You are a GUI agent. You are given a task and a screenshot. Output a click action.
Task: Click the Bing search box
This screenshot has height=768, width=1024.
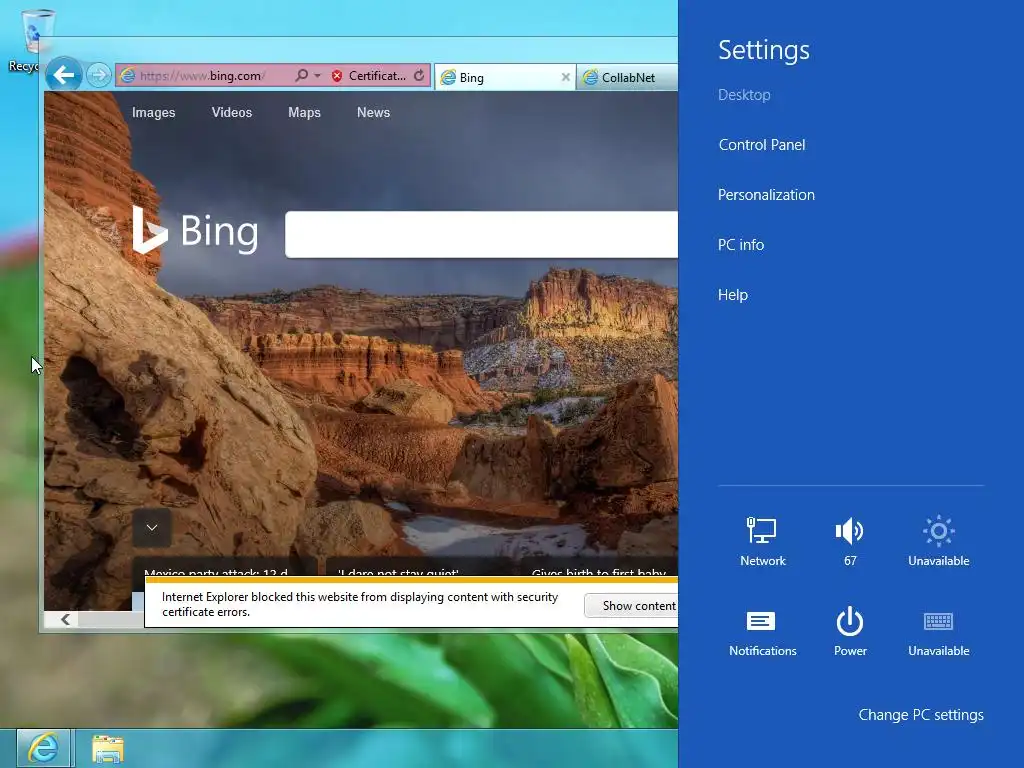[x=481, y=234]
